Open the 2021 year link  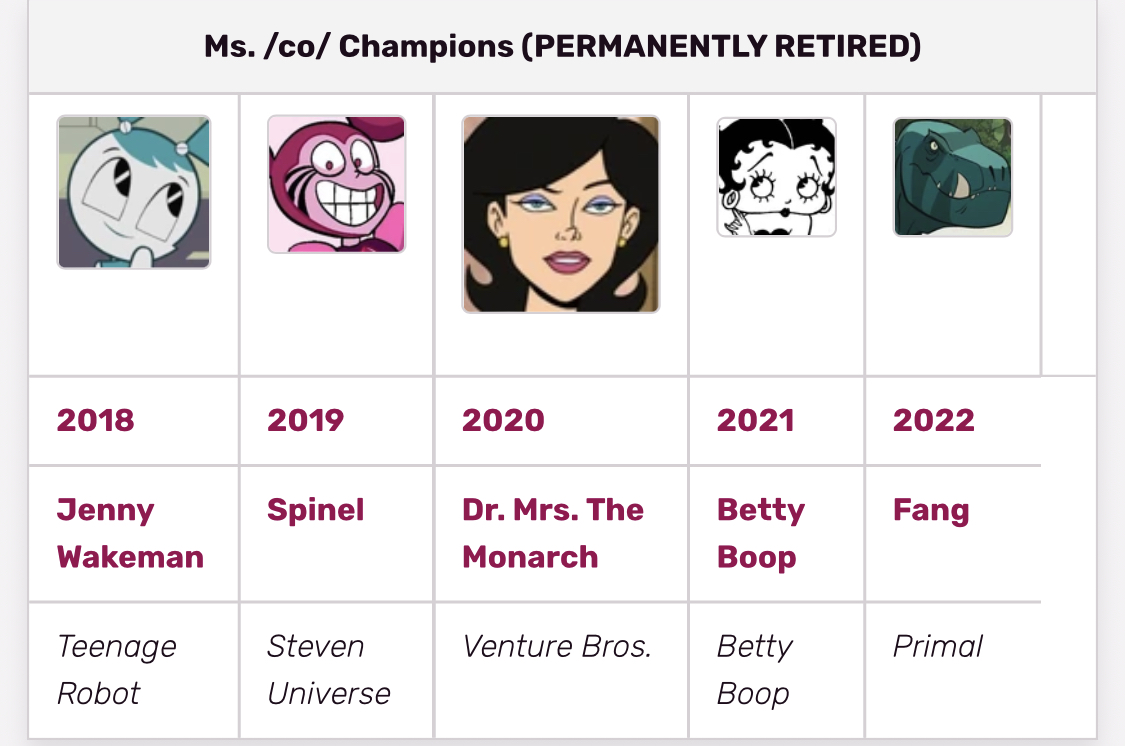point(755,420)
